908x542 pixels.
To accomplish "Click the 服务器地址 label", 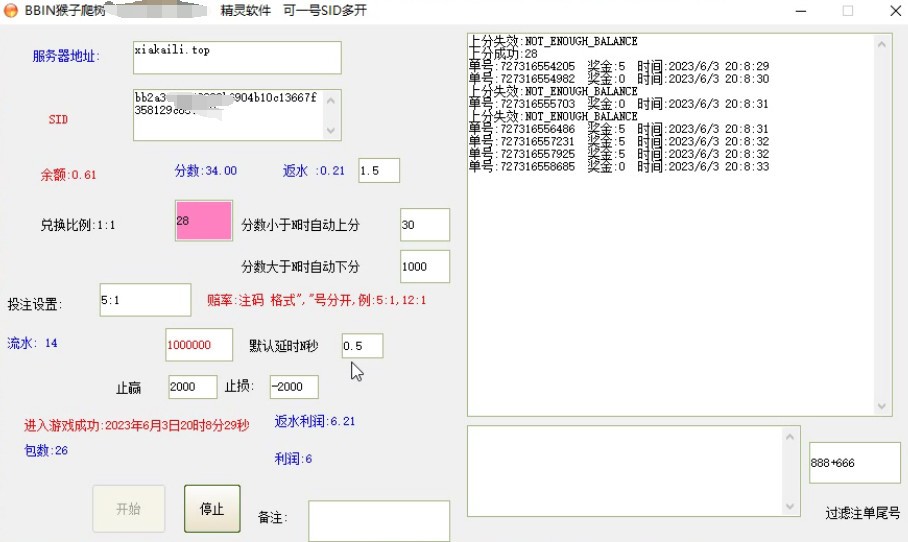I will pos(66,56).
